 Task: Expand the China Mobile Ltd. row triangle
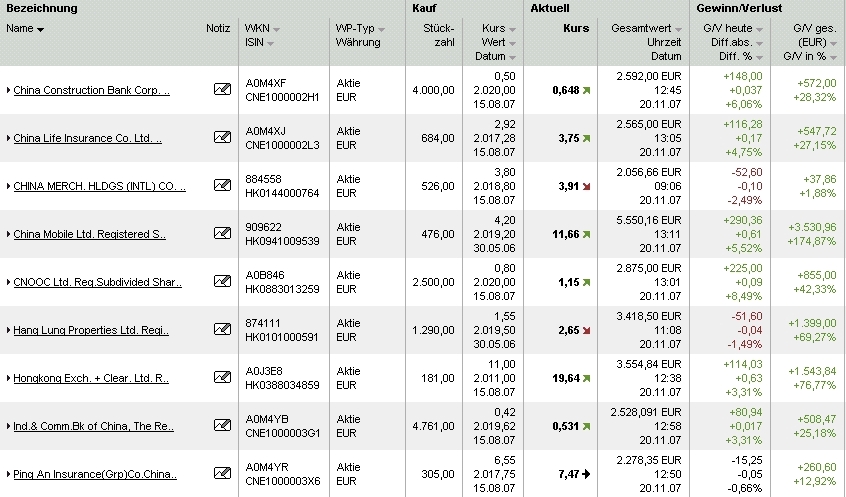8,235
